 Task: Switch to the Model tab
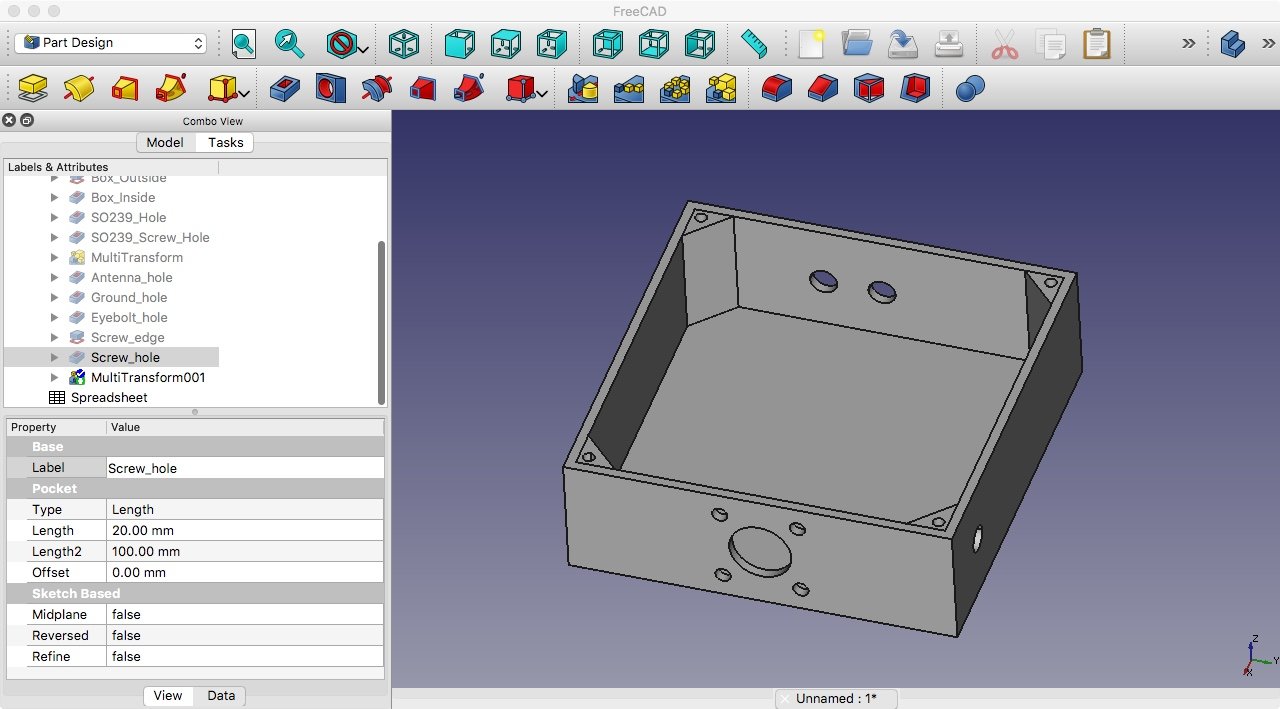165,142
